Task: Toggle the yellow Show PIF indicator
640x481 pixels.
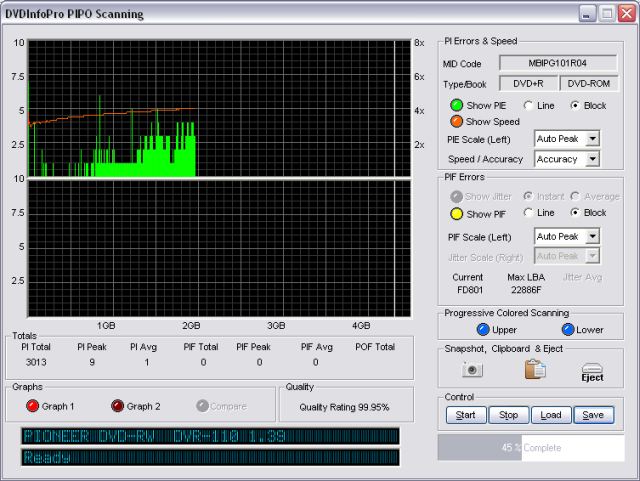Action: [x=456, y=214]
